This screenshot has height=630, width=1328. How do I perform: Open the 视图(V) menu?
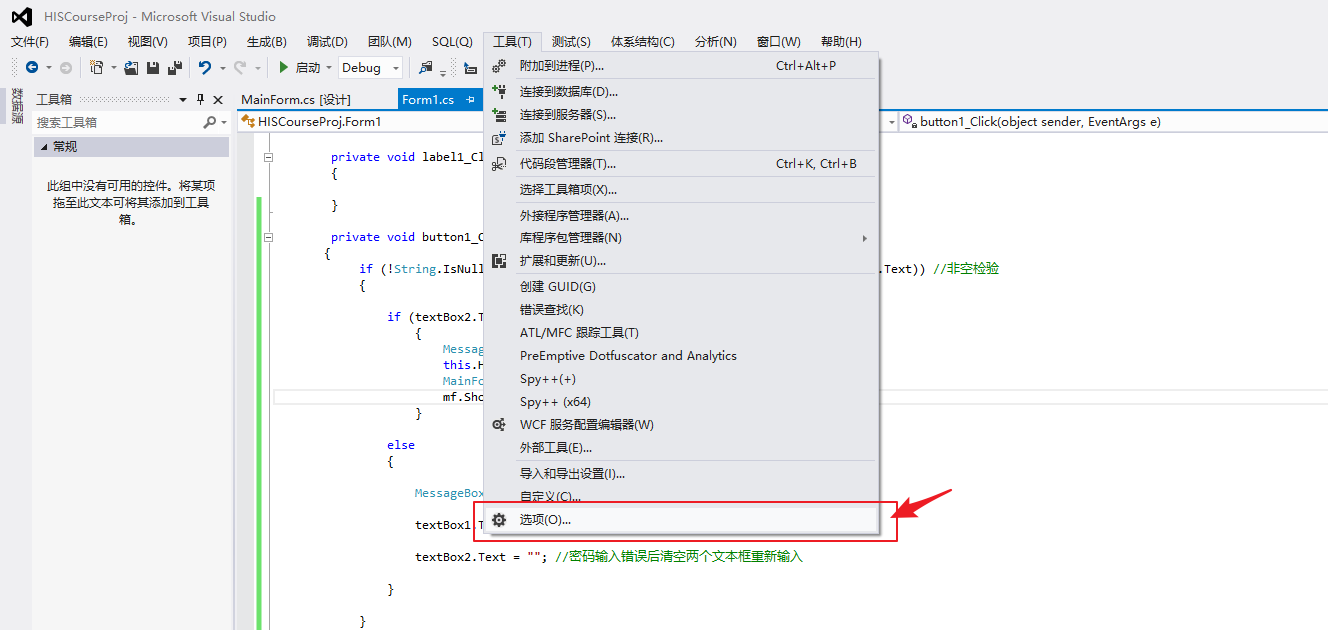pos(148,42)
